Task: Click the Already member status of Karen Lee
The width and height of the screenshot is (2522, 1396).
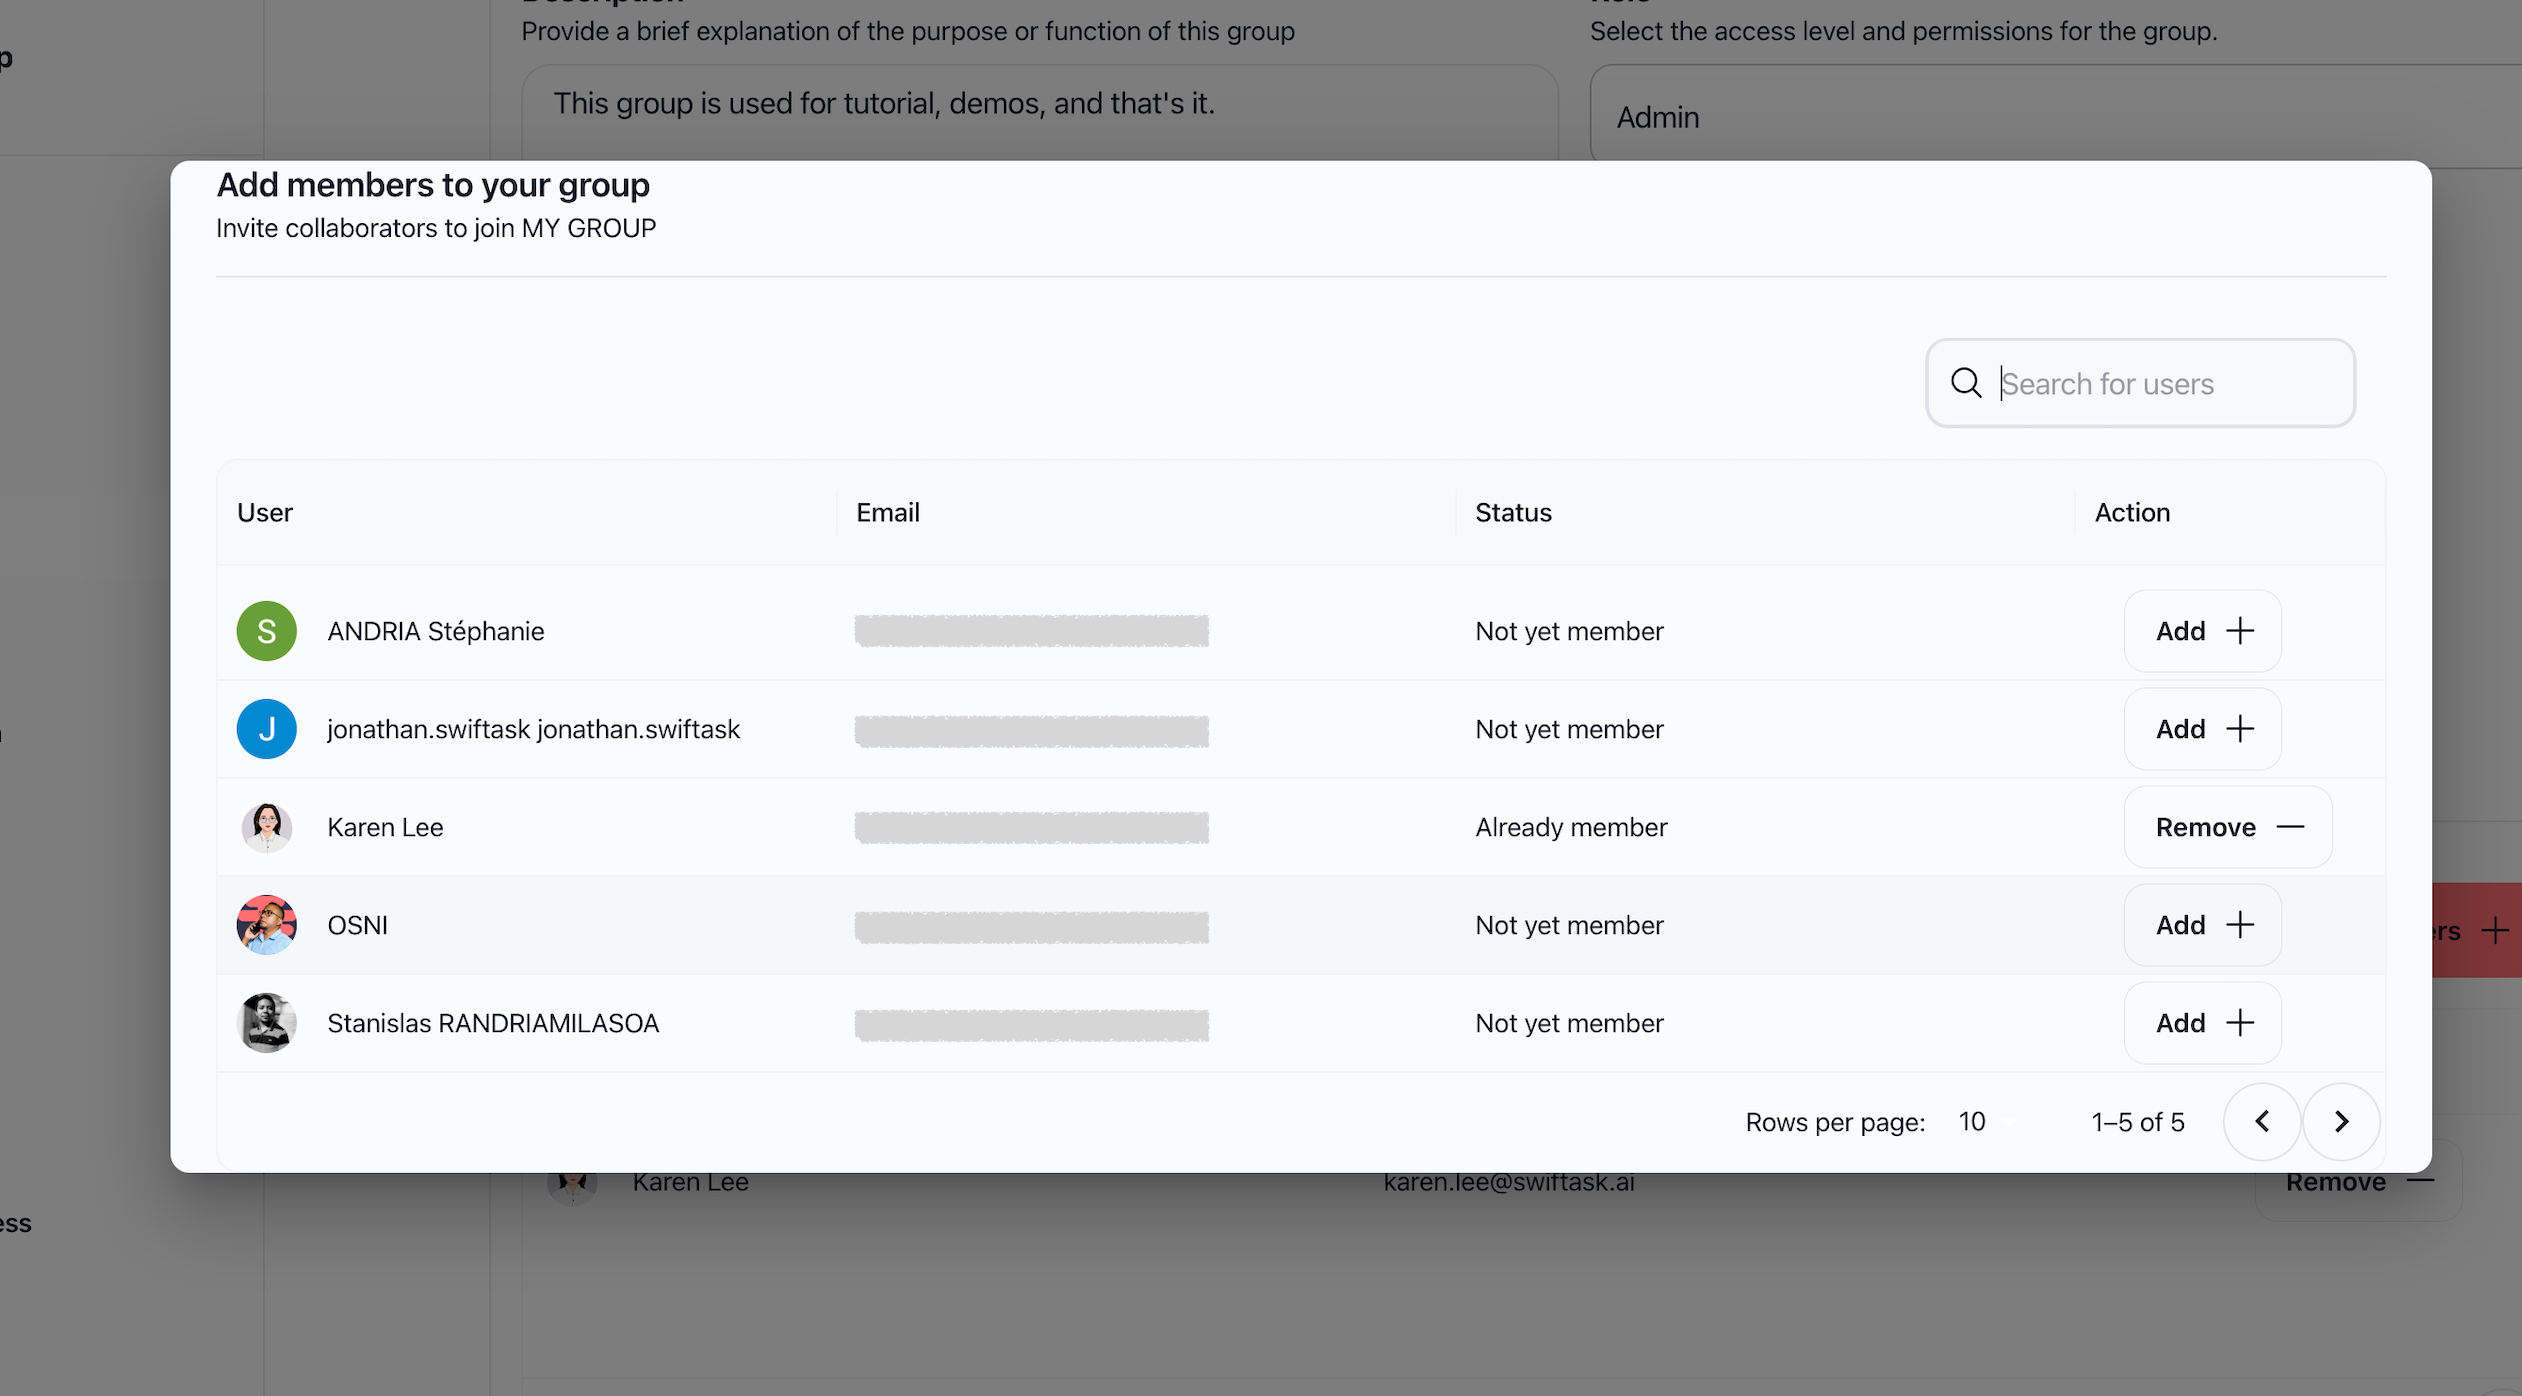Action: 1571,827
